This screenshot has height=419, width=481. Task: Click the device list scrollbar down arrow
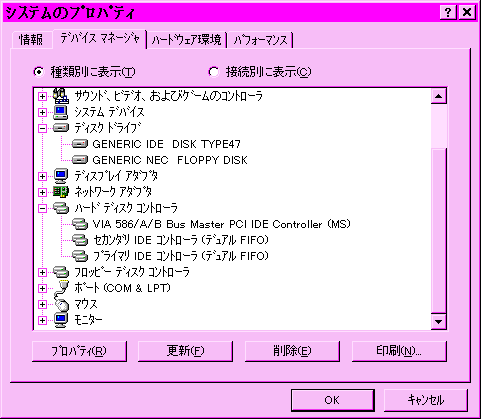tap(438, 322)
